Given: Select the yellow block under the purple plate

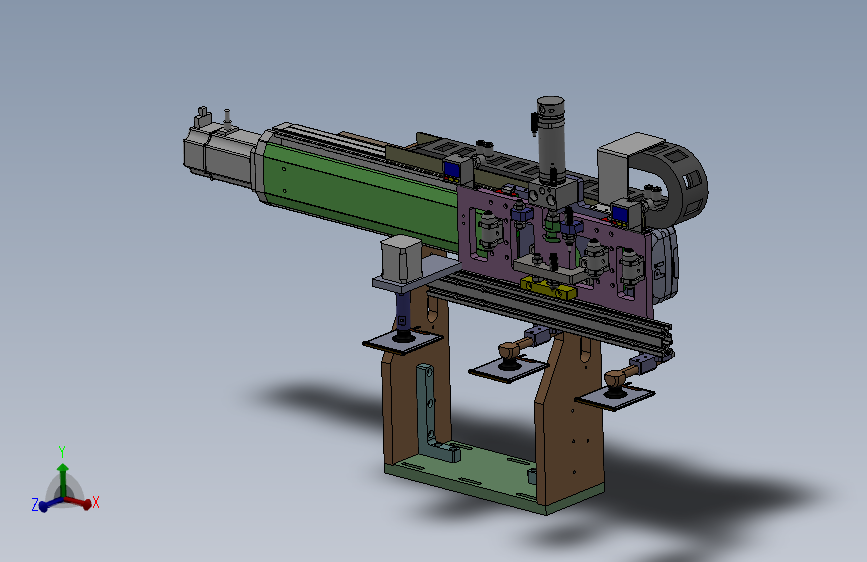Looking at the screenshot, I should tap(547, 288).
